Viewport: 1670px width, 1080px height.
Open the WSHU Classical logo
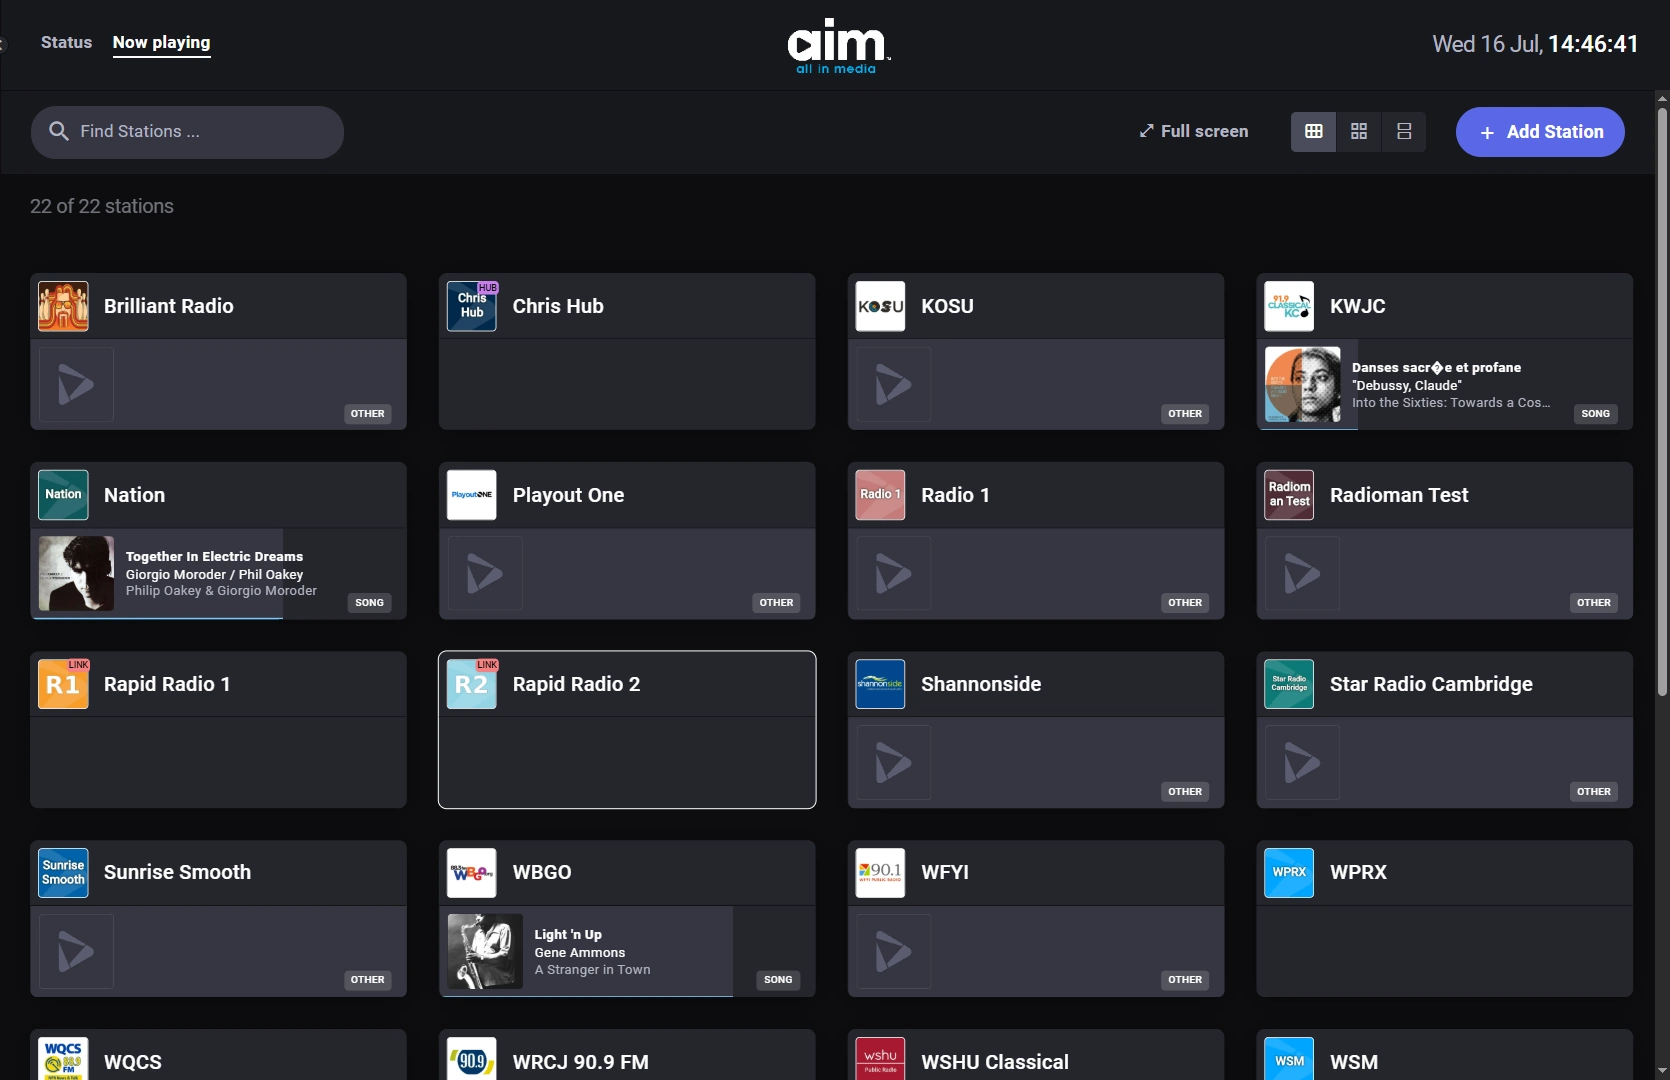pos(881,1059)
